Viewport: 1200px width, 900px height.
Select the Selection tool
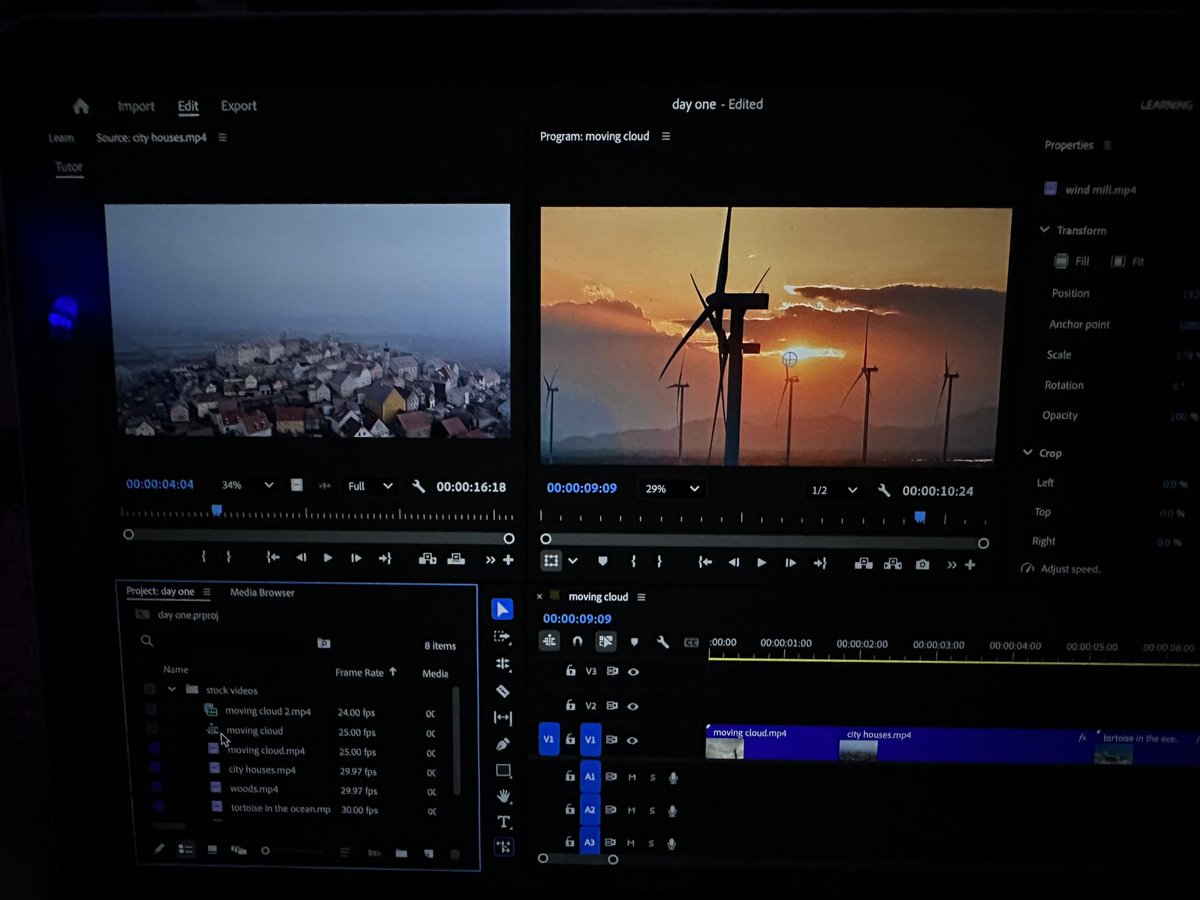(x=503, y=608)
